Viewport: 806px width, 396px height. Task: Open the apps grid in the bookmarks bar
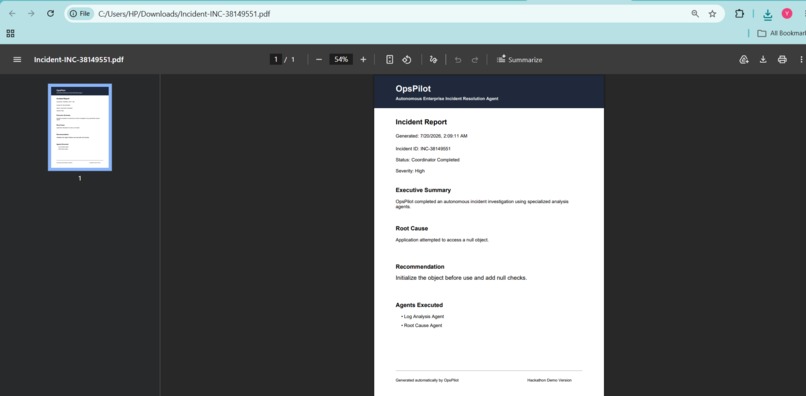coord(10,33)
